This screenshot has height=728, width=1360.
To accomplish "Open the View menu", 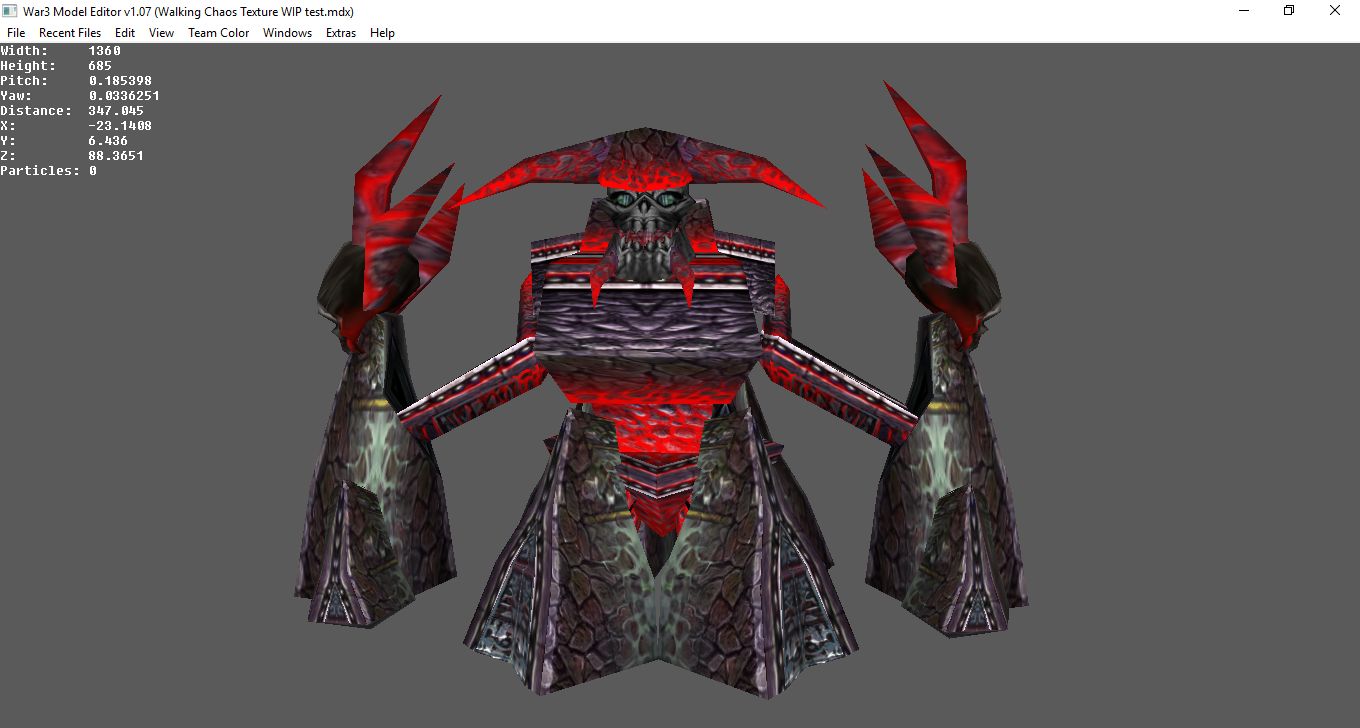I will (161, 33).
